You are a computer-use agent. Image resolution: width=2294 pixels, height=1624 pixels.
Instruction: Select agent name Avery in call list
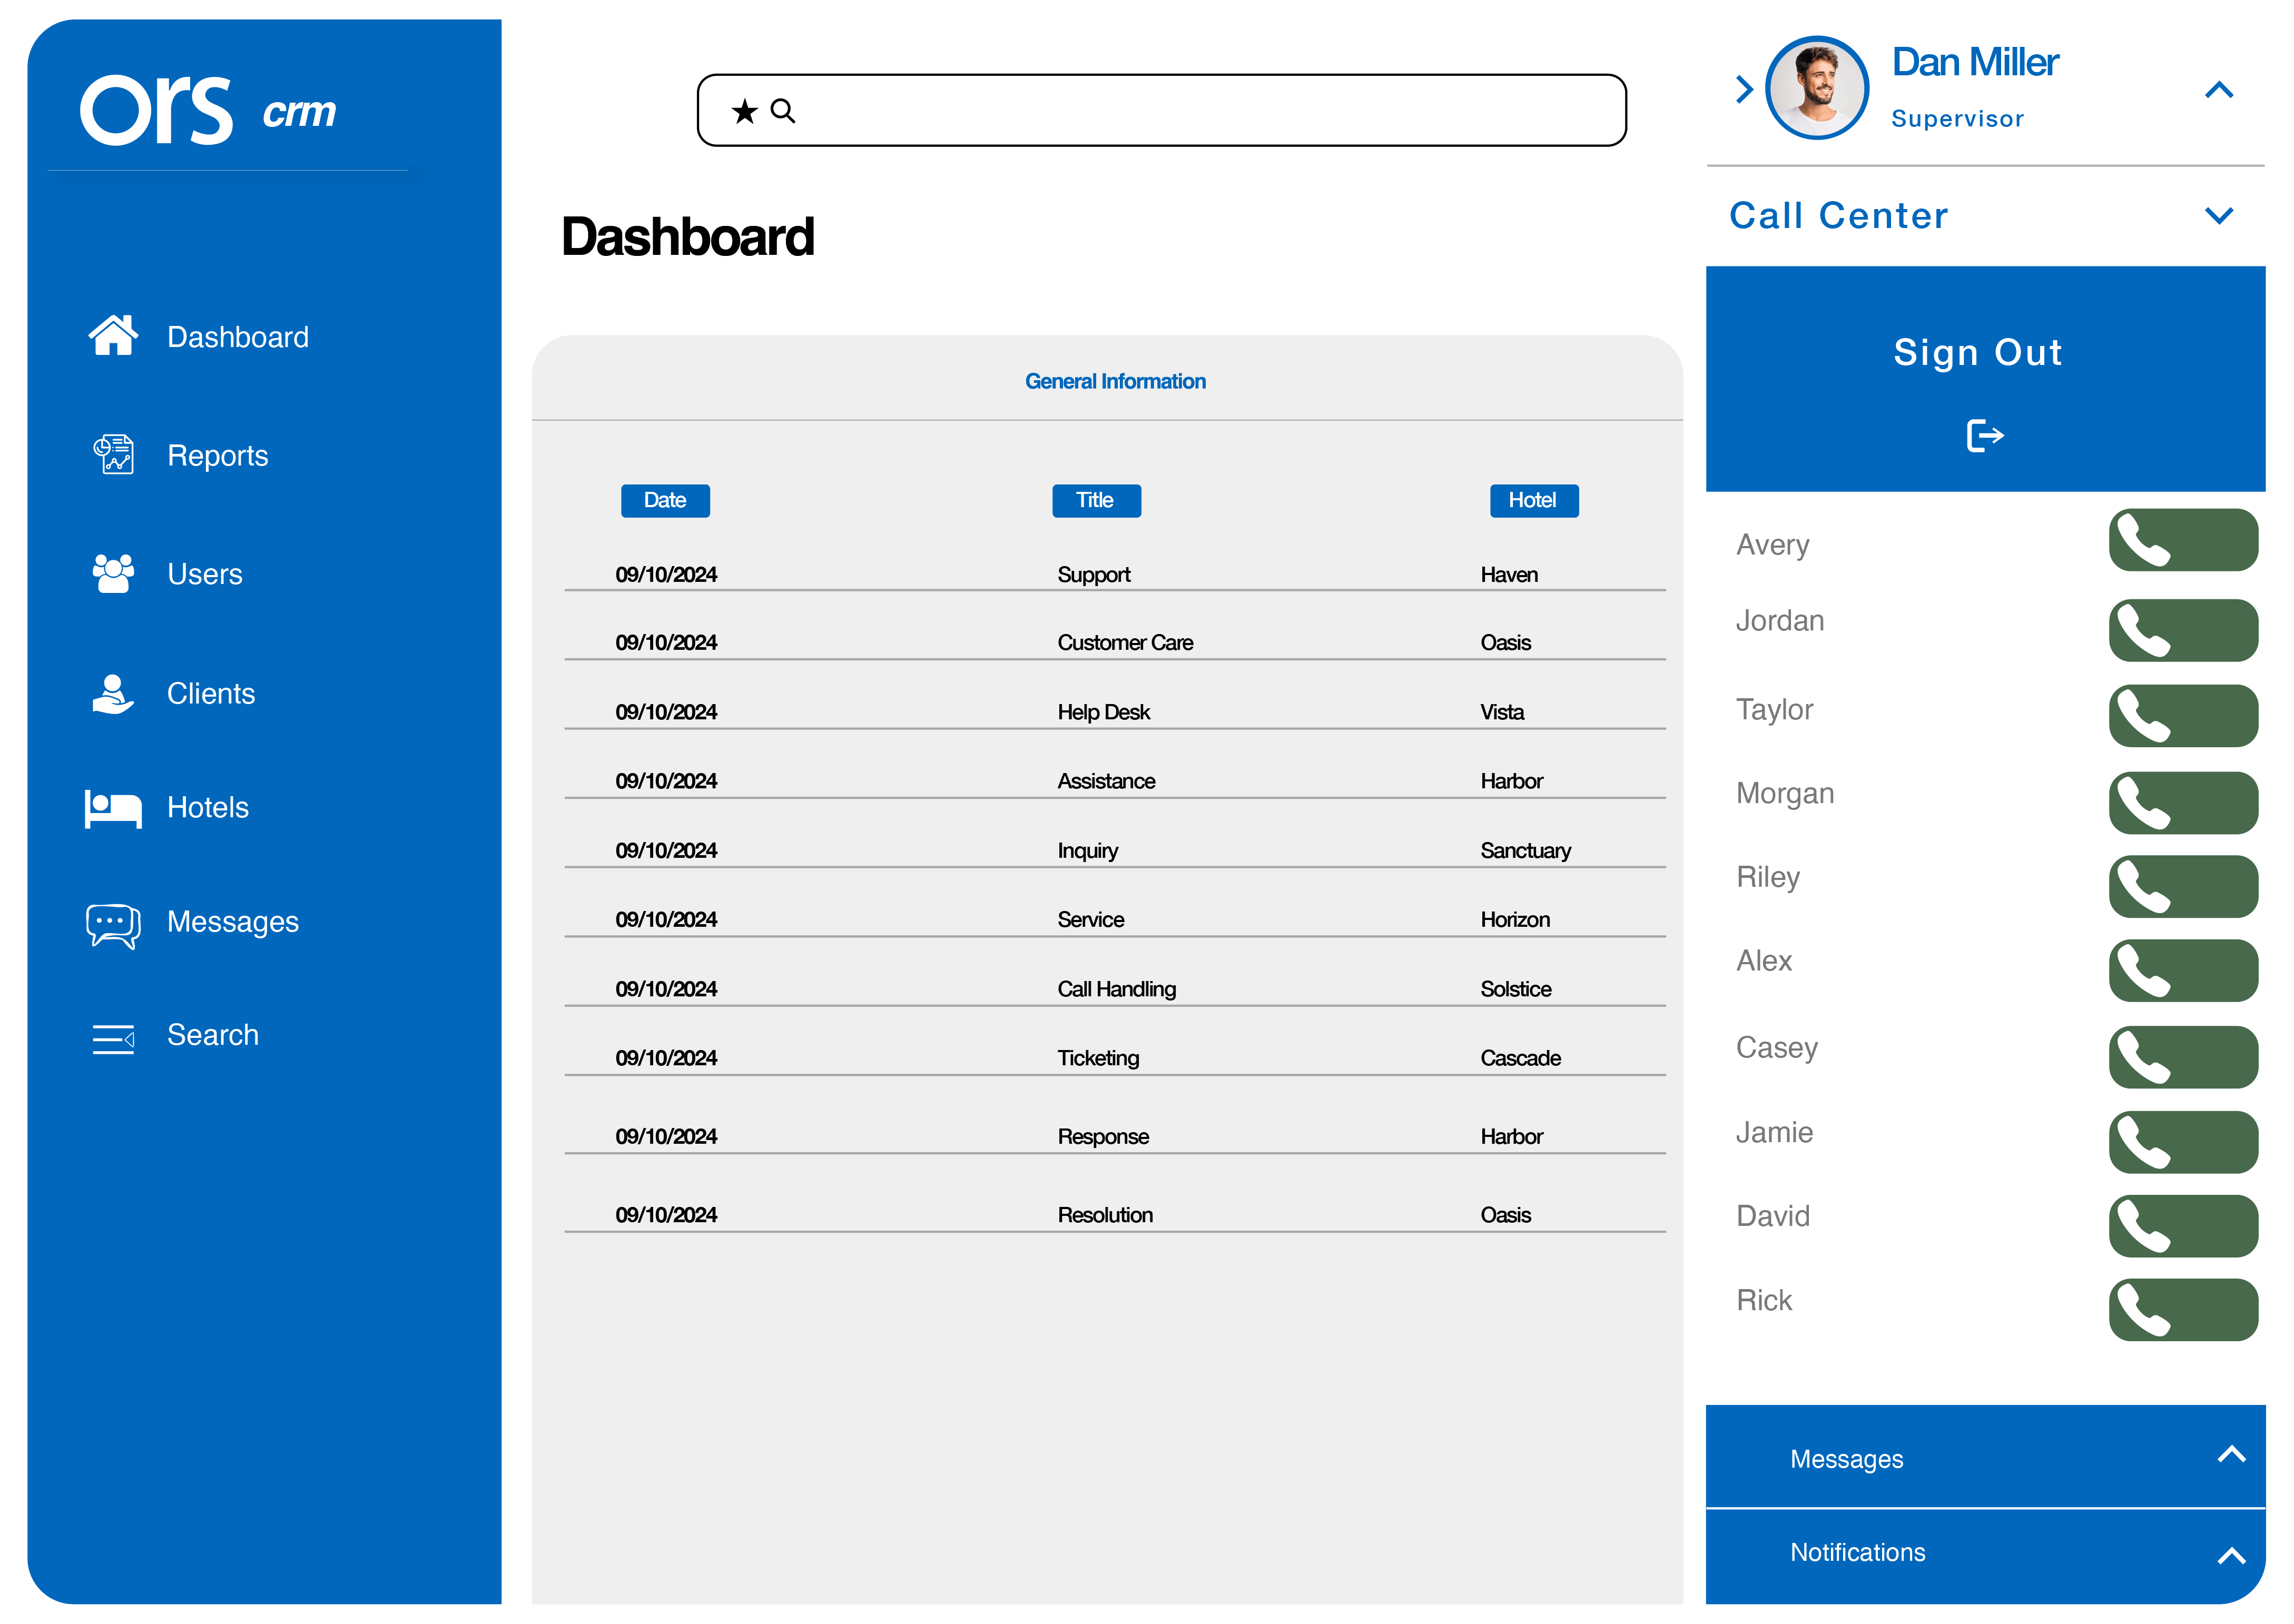coord(1772,545)
